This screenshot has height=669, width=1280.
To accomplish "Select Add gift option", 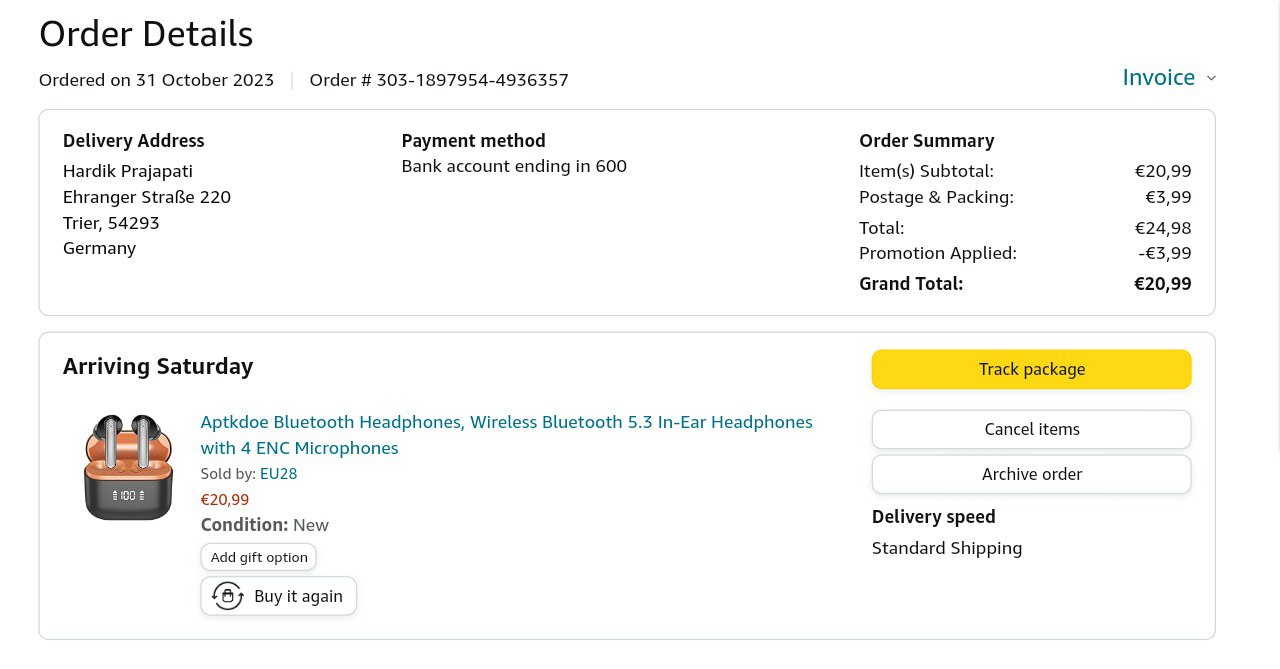I will (259, 557).
